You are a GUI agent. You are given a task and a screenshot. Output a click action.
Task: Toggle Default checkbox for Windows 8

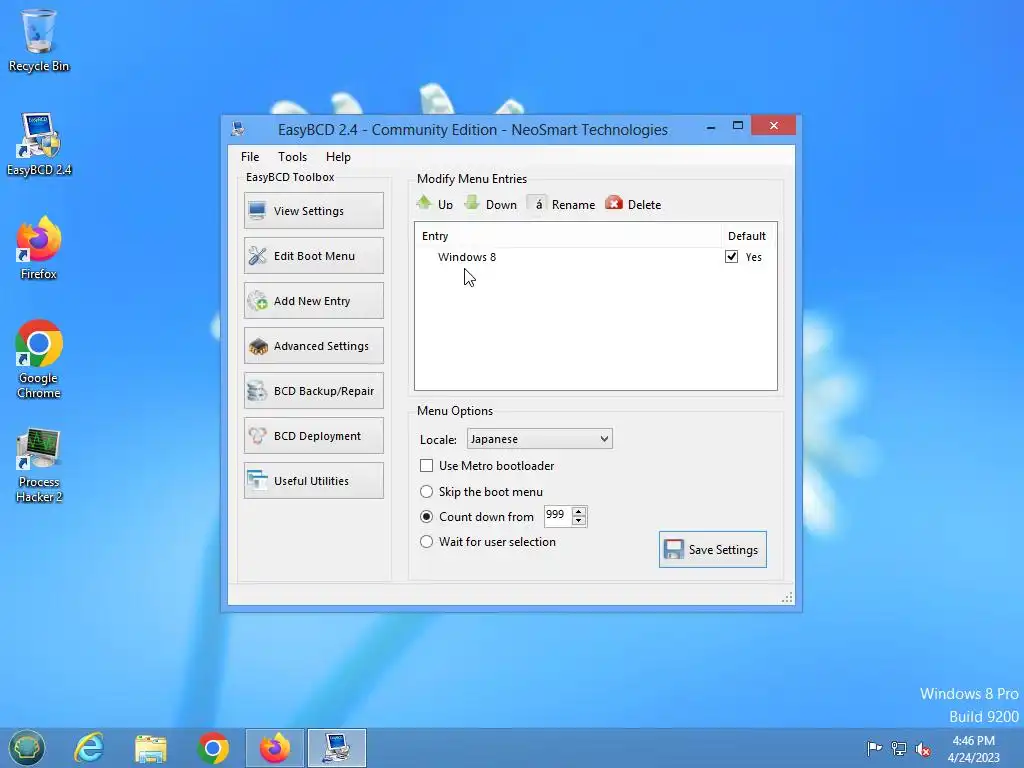[x=731, y=257]
